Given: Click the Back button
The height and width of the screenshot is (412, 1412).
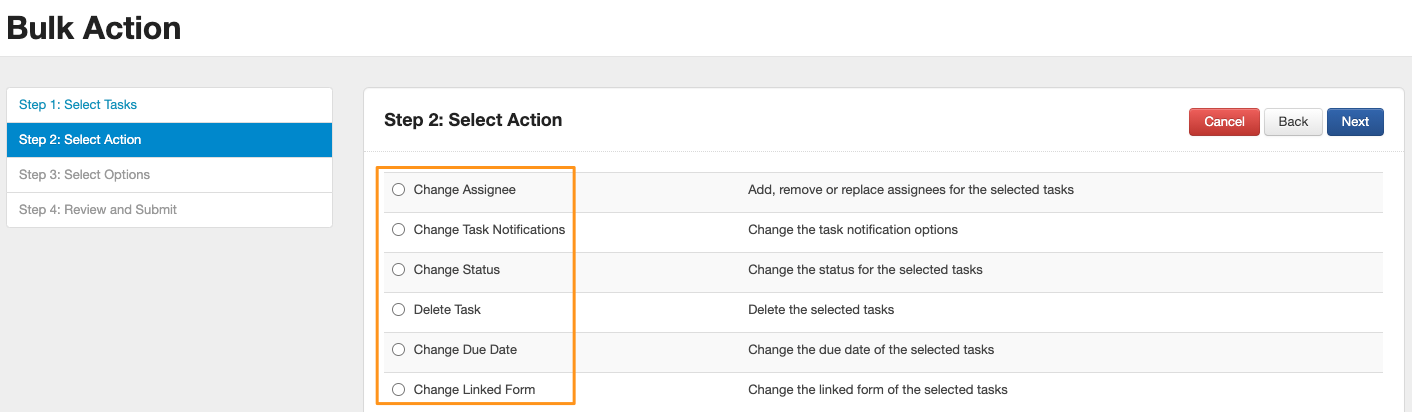Looking at the screenshot, I should click(x=1293, y=122).
